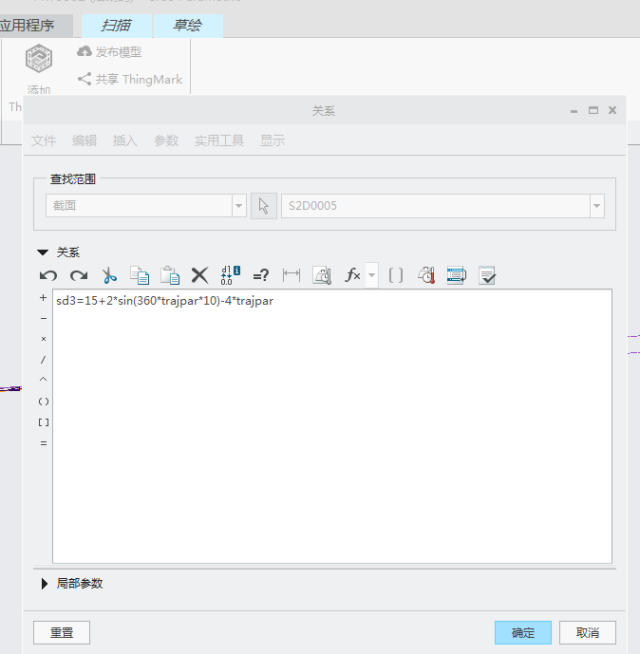Sort relations with the list icon
Screen dimensions: 640x654
(x=456, y=276)
